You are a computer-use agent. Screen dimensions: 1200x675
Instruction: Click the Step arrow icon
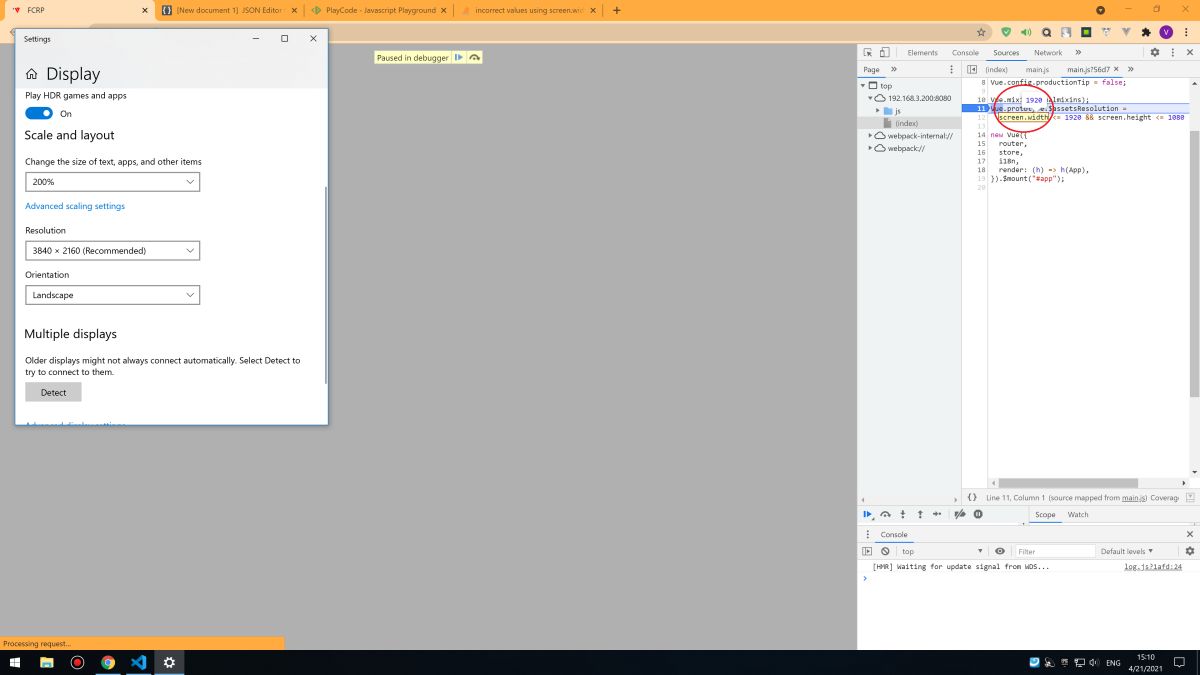pyautogui.click(x=937, y=514)
